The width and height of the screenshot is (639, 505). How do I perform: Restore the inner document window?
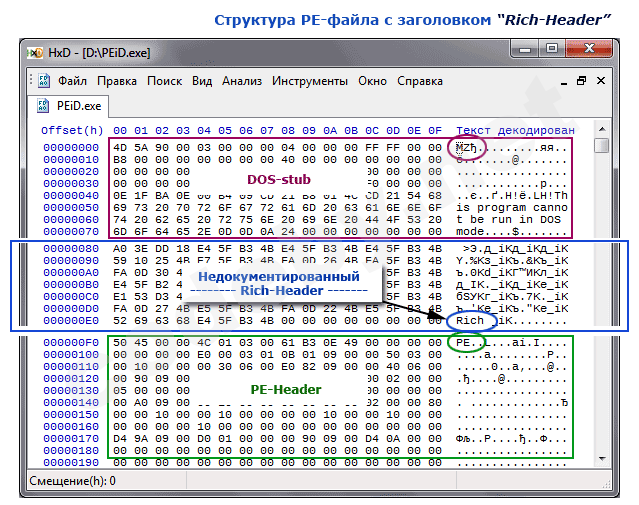(582, 81)
